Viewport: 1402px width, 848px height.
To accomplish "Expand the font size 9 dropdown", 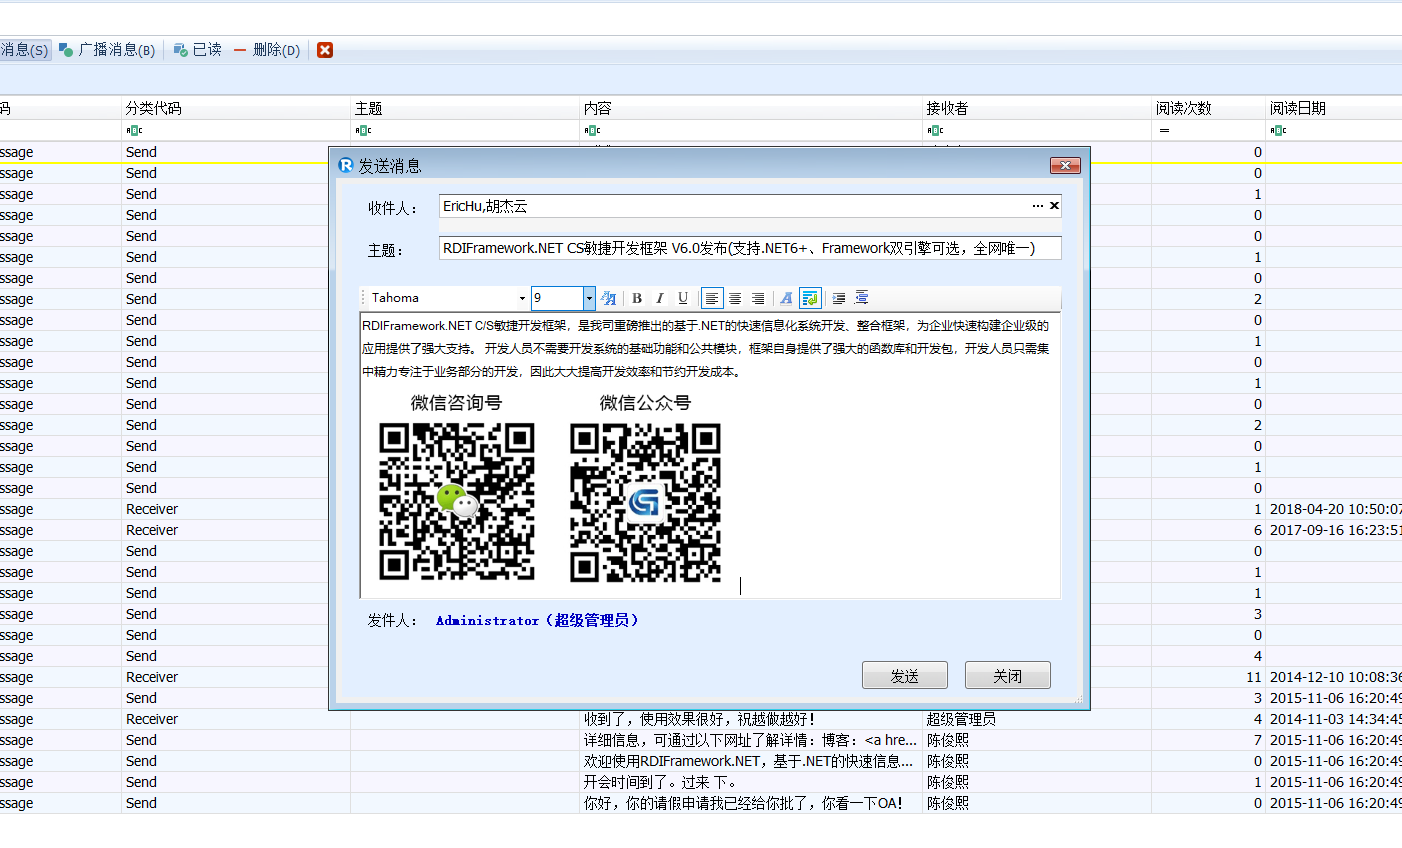I will (x=589, y=298).
